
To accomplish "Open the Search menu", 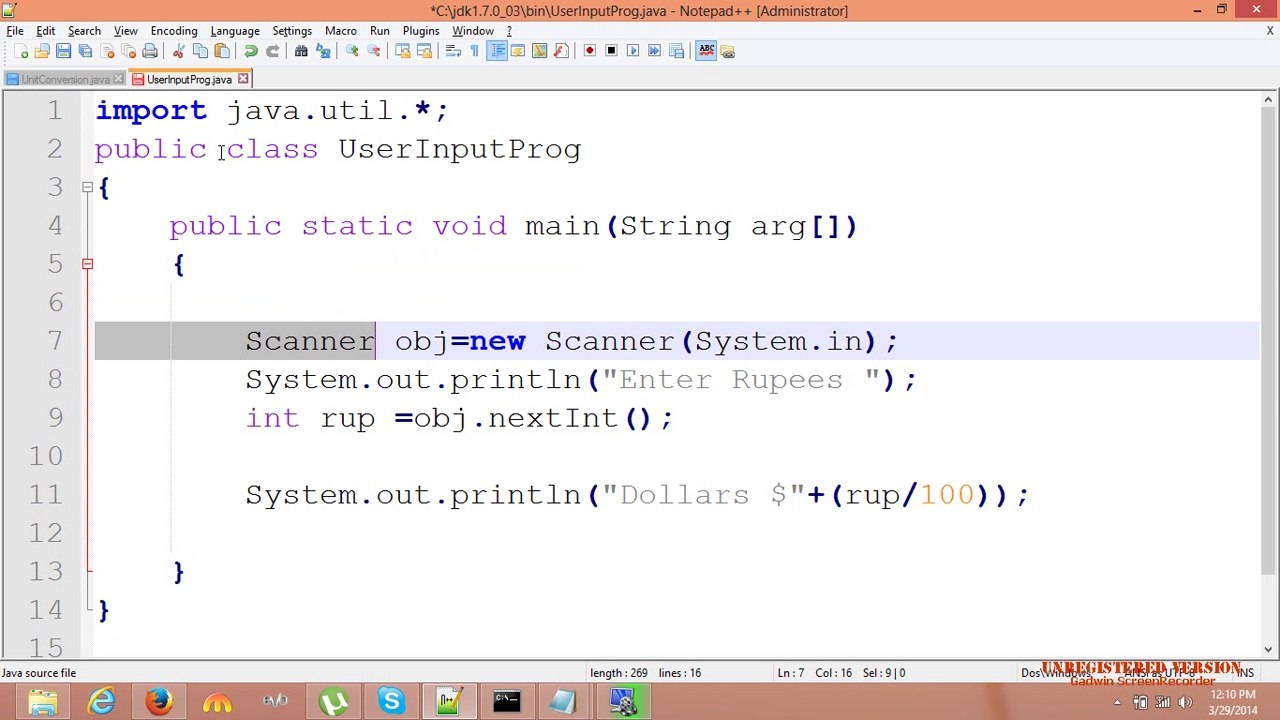I will pos(84,31).
